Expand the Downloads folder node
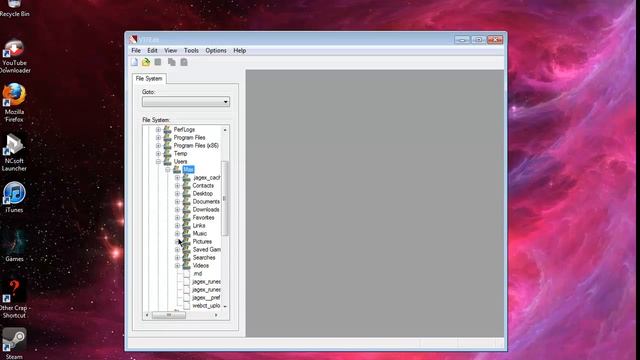The image size is (640, 360). tap(177, 209)
